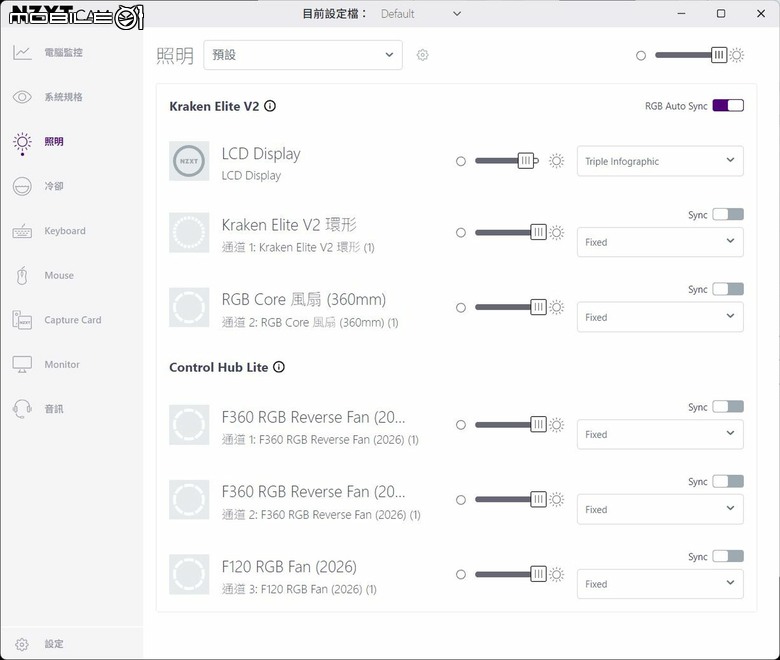Click channel 1 F360 Reverse Fan brightness slider
The height and width of the screenshot is (660, 780).
511,425
